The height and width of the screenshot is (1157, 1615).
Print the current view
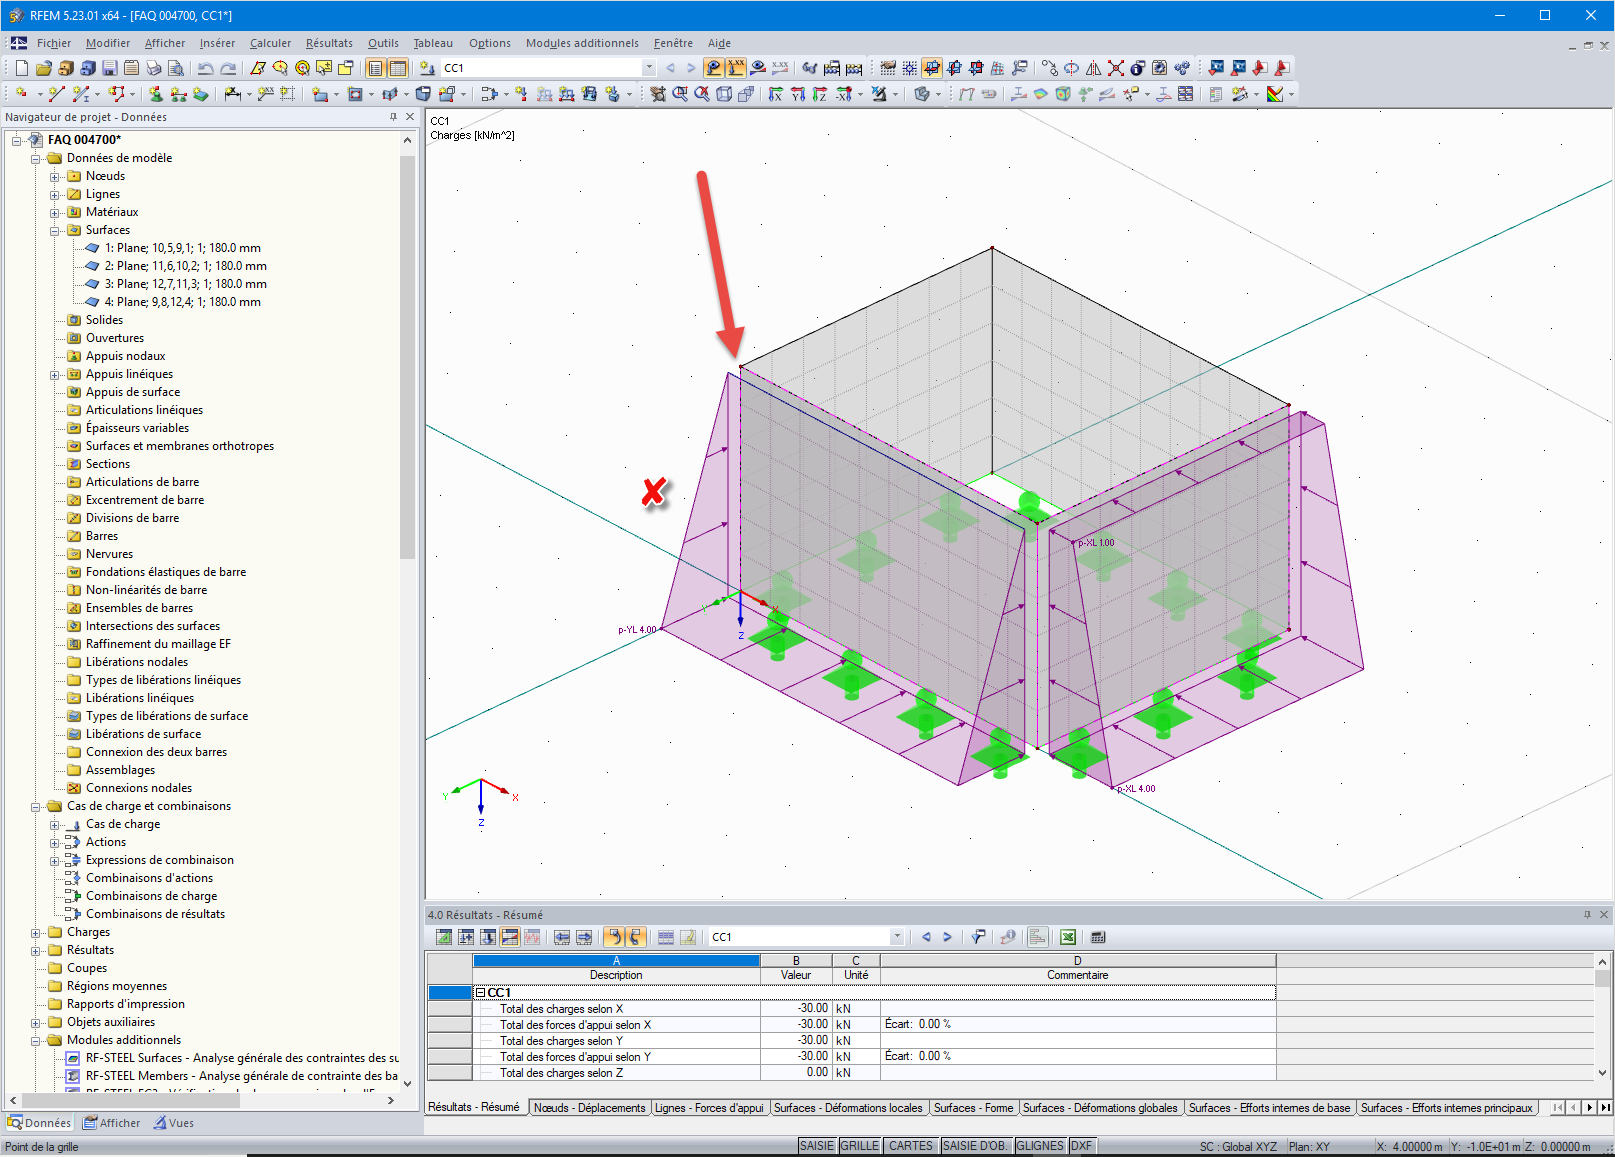point(154,68)
